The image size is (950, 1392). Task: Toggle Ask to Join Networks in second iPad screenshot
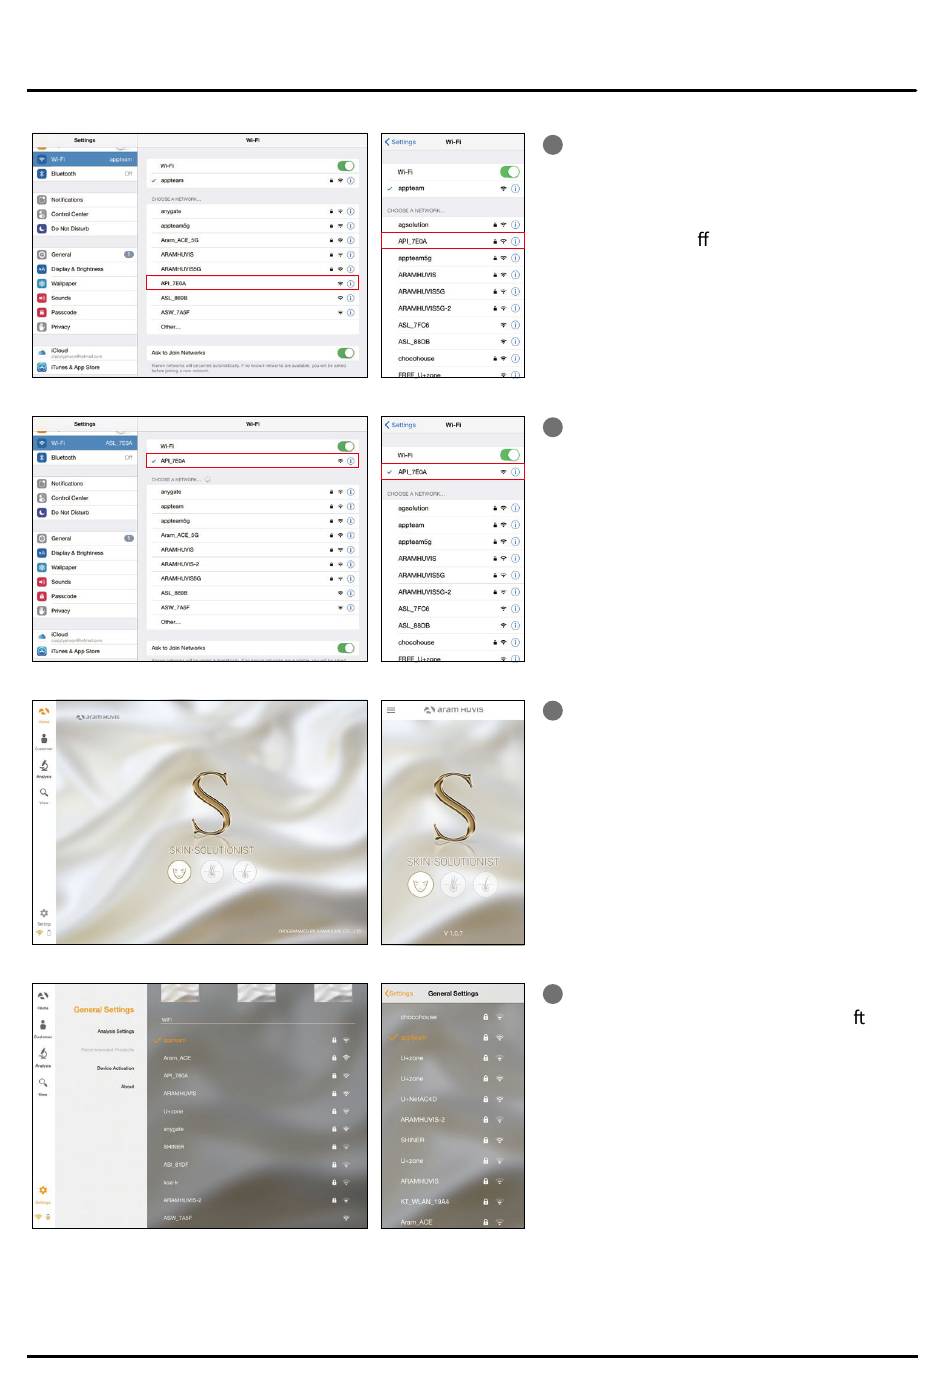pos(346,648)
